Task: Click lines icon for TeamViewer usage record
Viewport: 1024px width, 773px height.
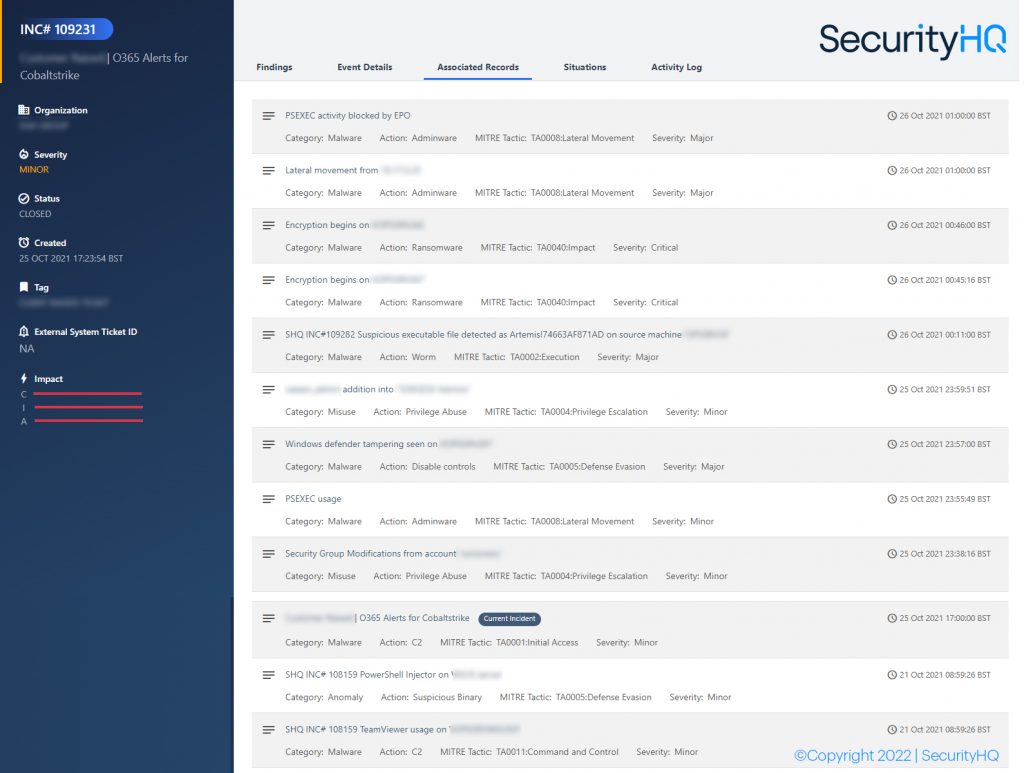Action: click(x=268, y=730)
